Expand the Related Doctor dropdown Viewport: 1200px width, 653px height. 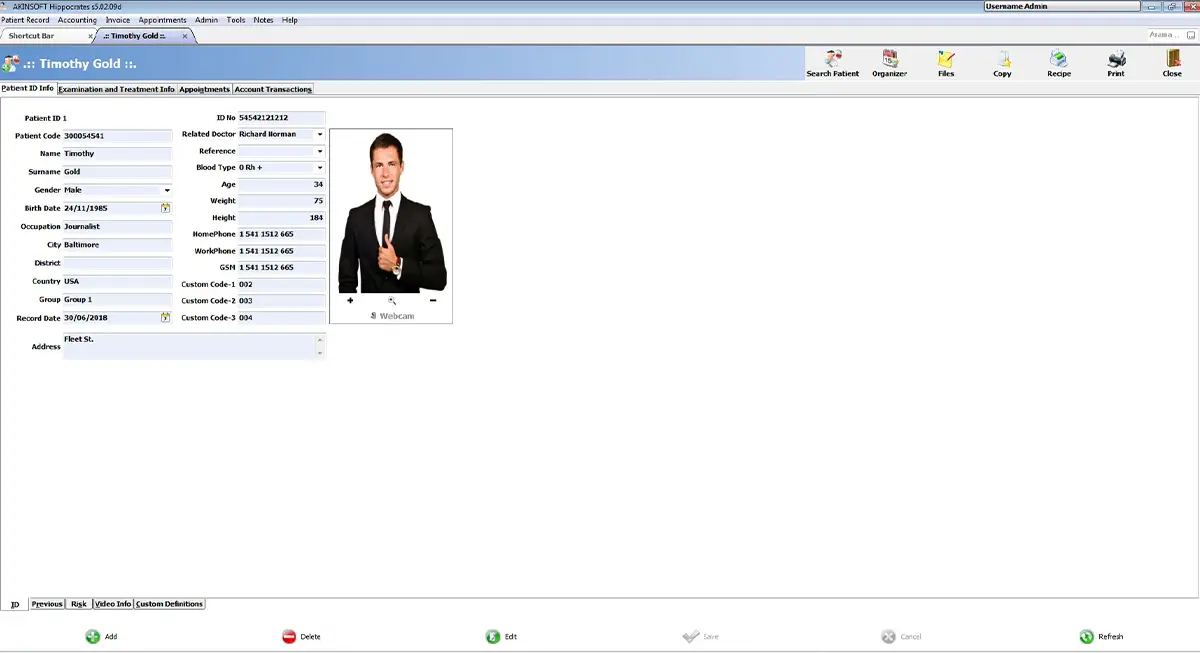320,134
